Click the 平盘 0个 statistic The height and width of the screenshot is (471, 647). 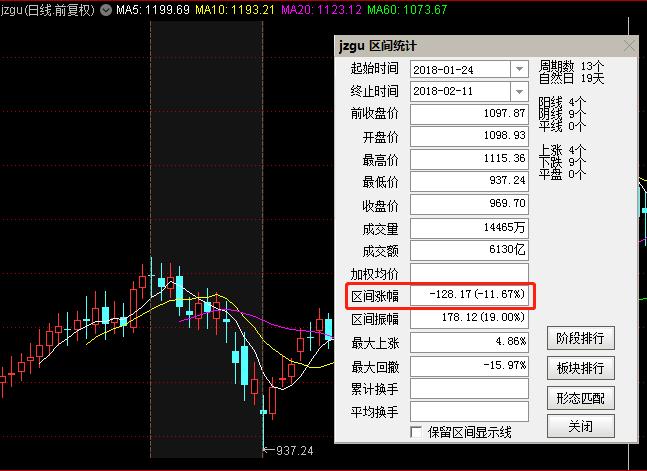click(562, 174)
